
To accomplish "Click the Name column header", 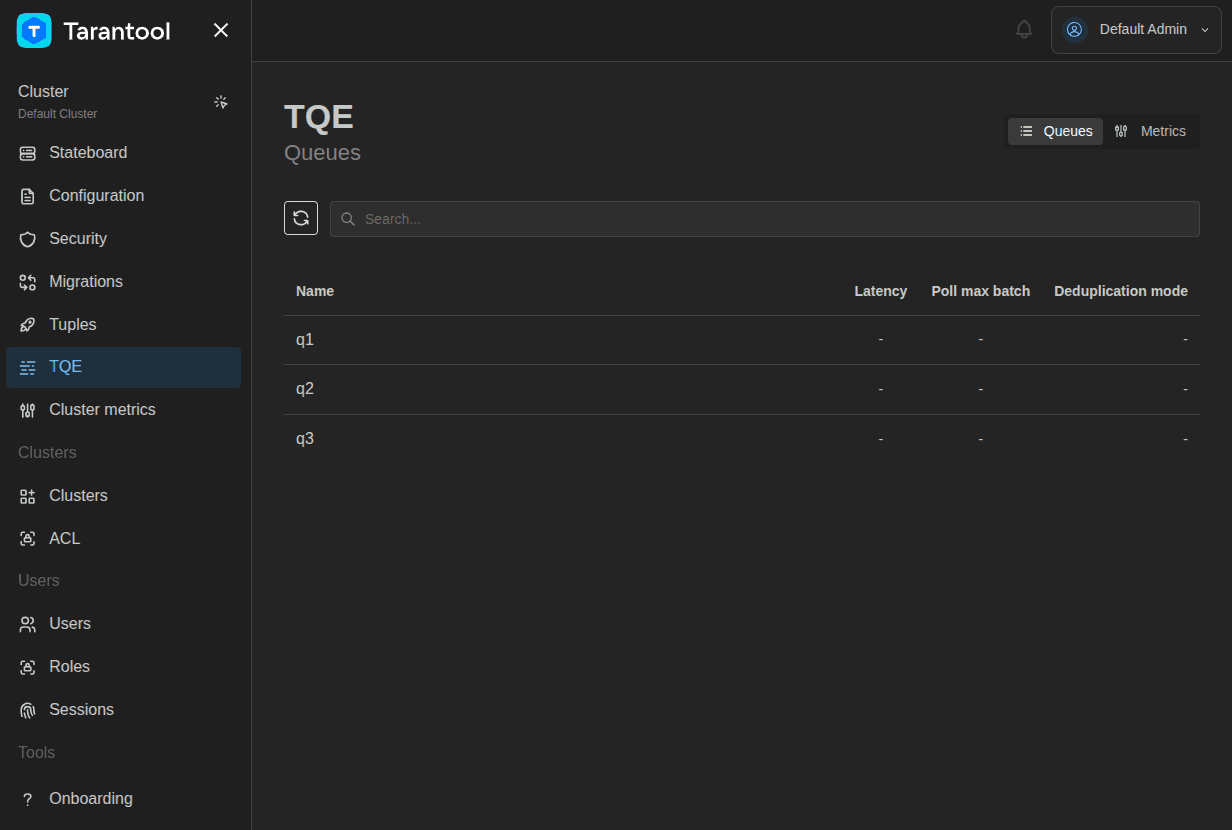I will (x=315, y=291).
